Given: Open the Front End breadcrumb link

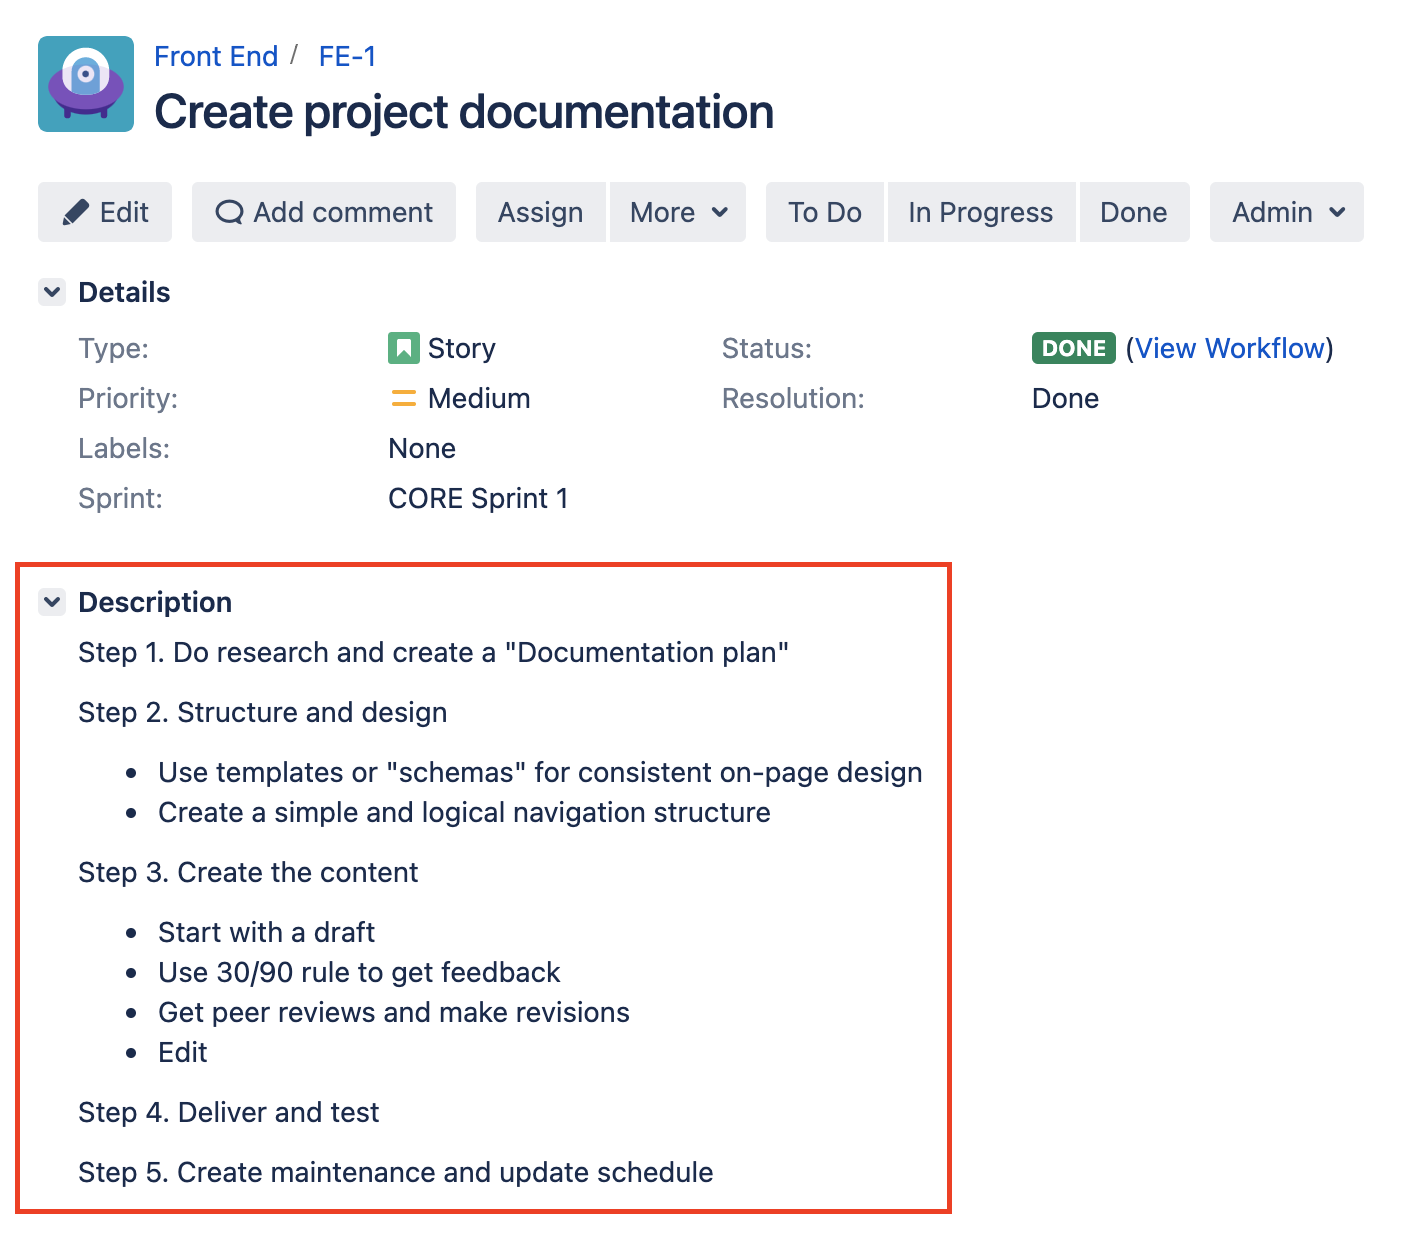Looking at the screenshot, I should point(216,57).
